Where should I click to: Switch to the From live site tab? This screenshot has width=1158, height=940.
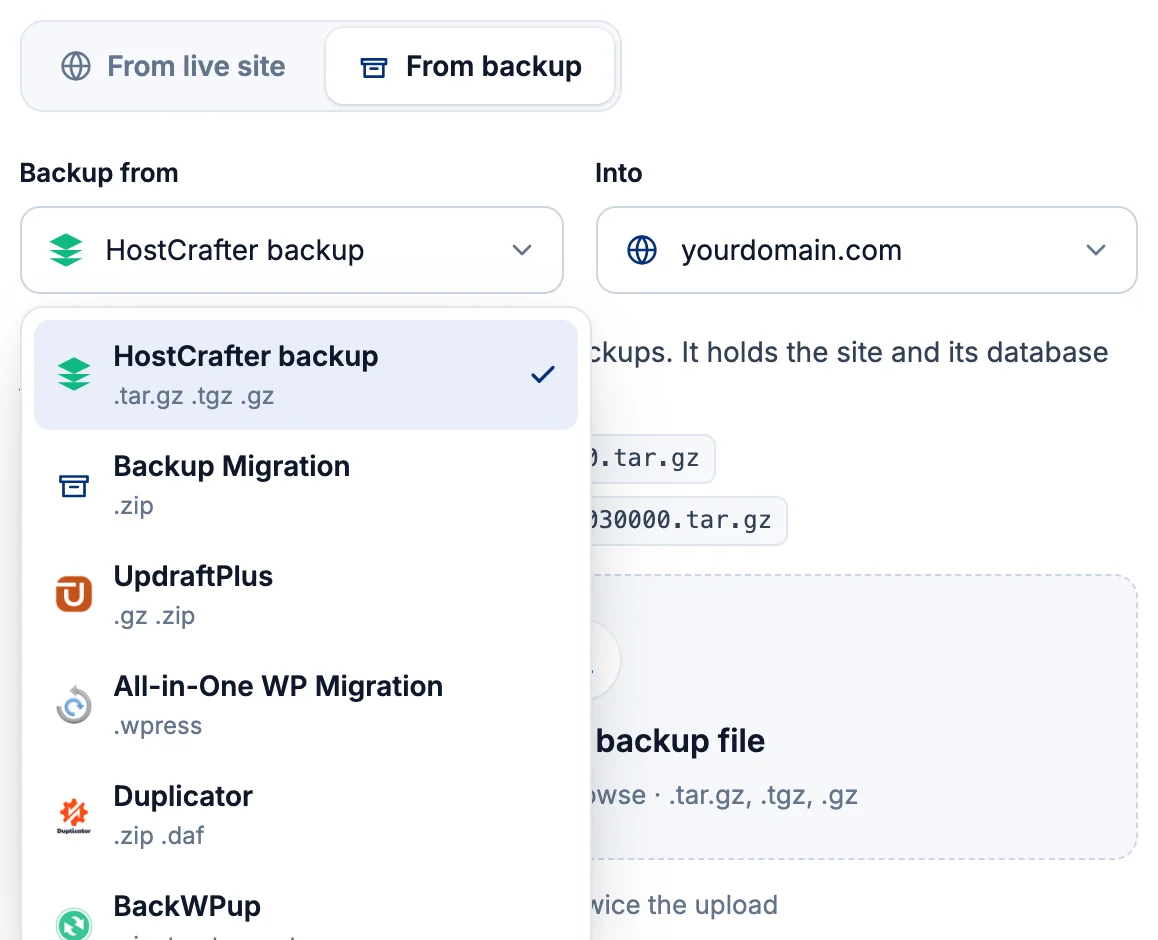coord(174,66)
